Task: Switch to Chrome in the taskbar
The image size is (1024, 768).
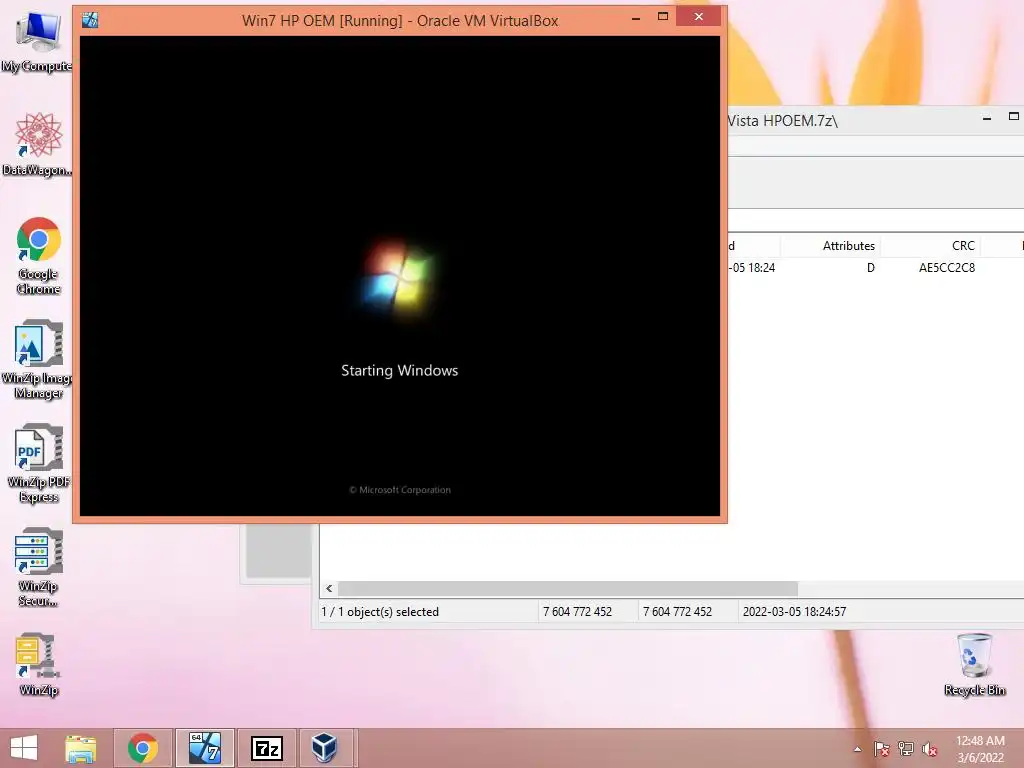Action: [x=143, y=748]
